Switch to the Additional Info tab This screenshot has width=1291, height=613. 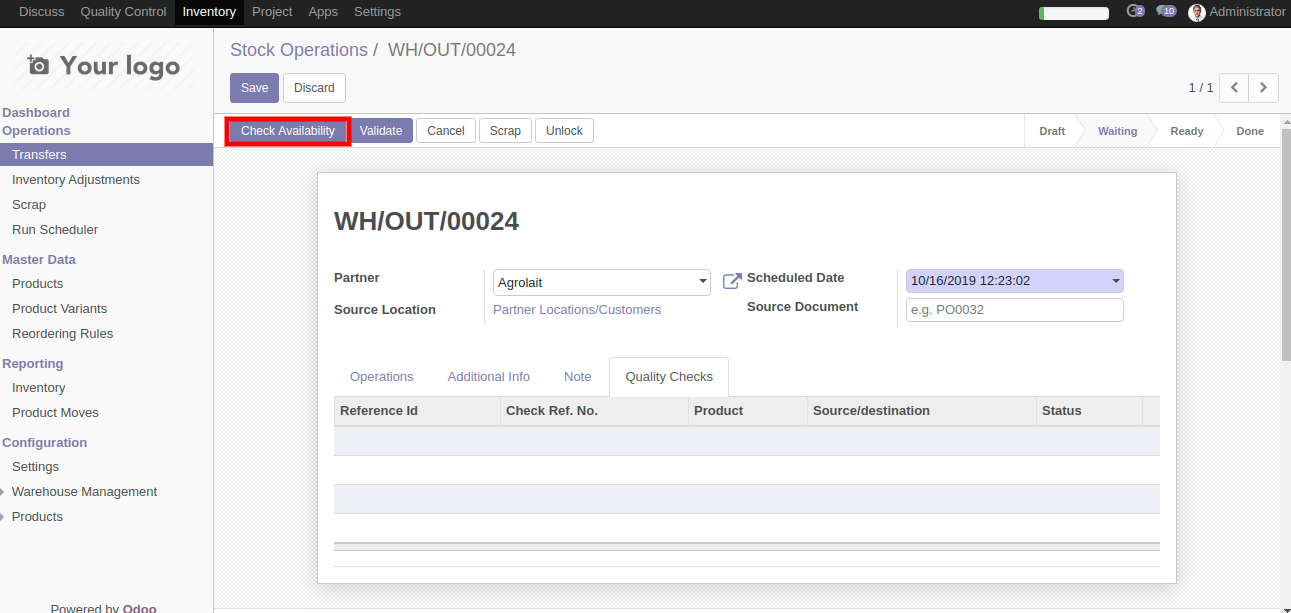click(x=488, y=377)
